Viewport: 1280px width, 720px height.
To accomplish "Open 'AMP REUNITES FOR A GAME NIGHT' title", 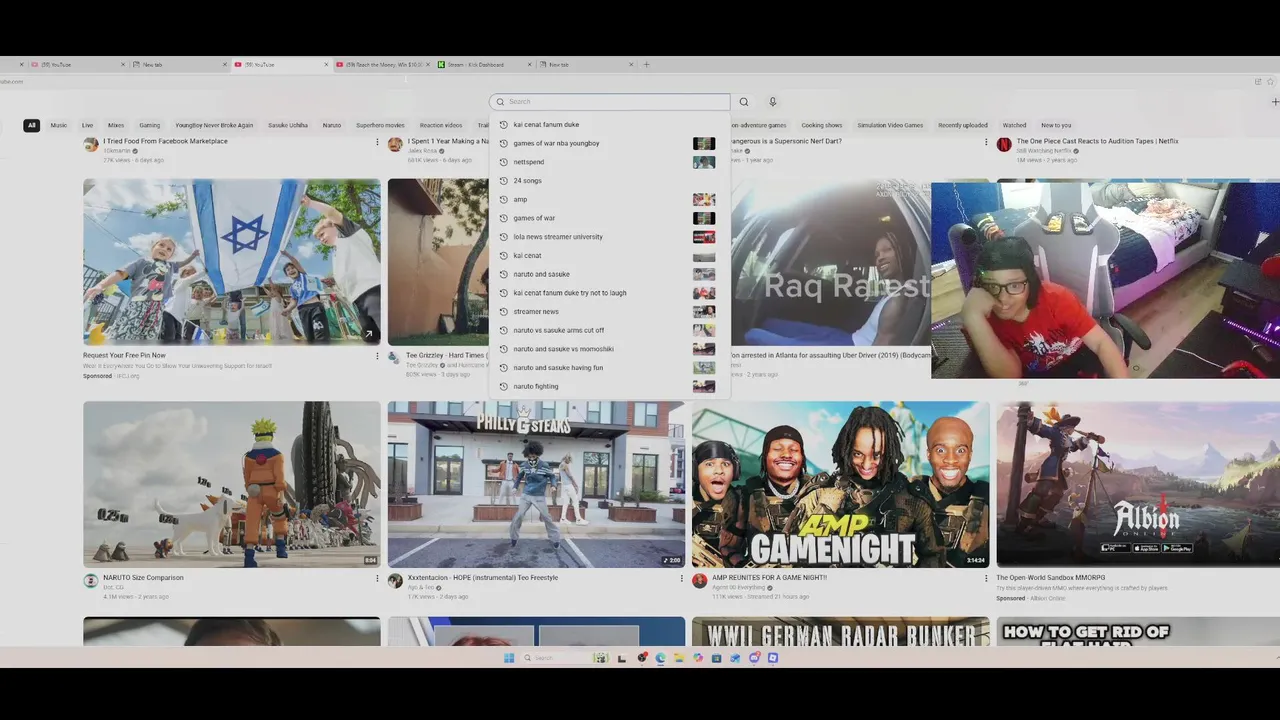I will (x=769, y=577).
